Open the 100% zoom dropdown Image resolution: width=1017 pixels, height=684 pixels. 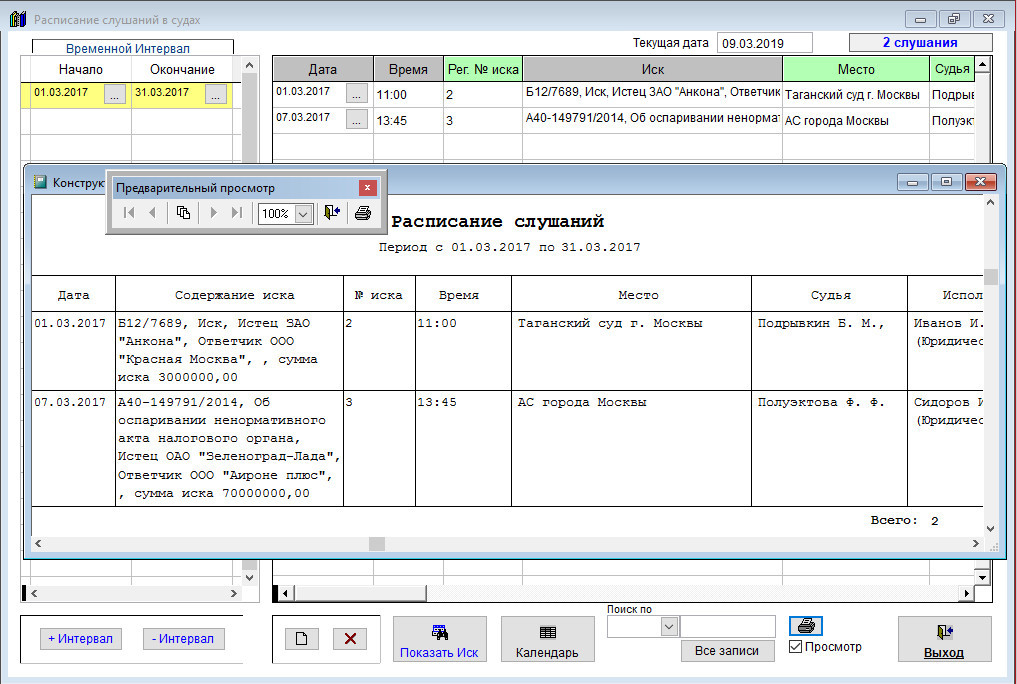tap(303, 214)
